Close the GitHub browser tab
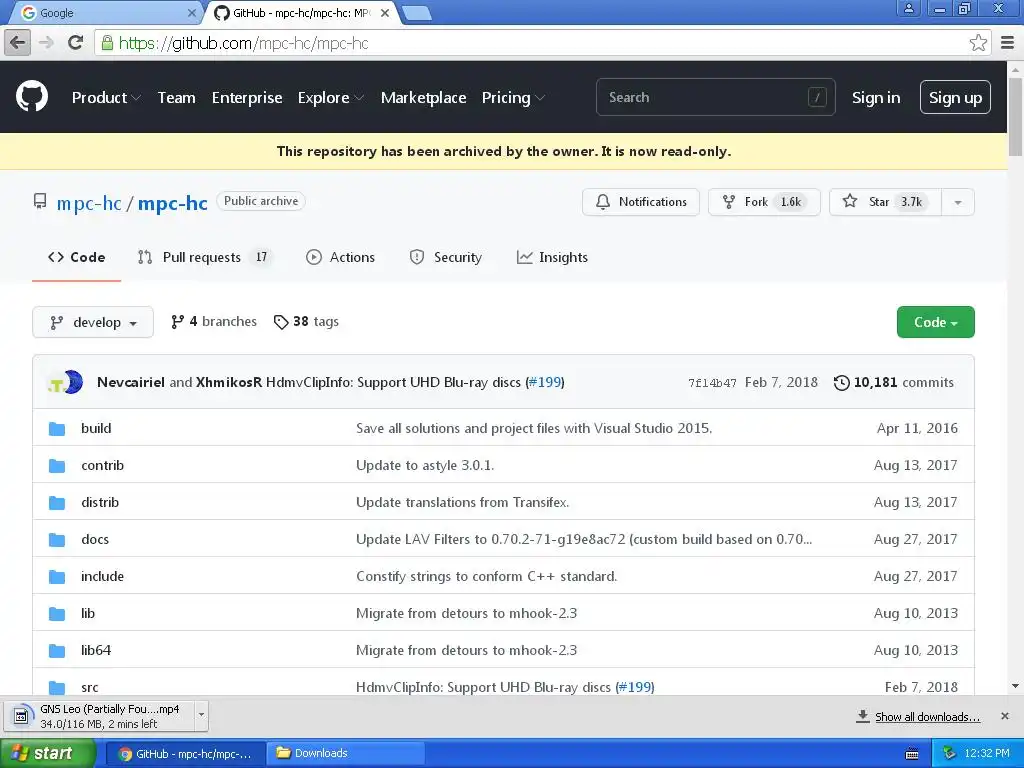Screen dimensions: 1024x768 pyautogui.click(x=385, y=12)
